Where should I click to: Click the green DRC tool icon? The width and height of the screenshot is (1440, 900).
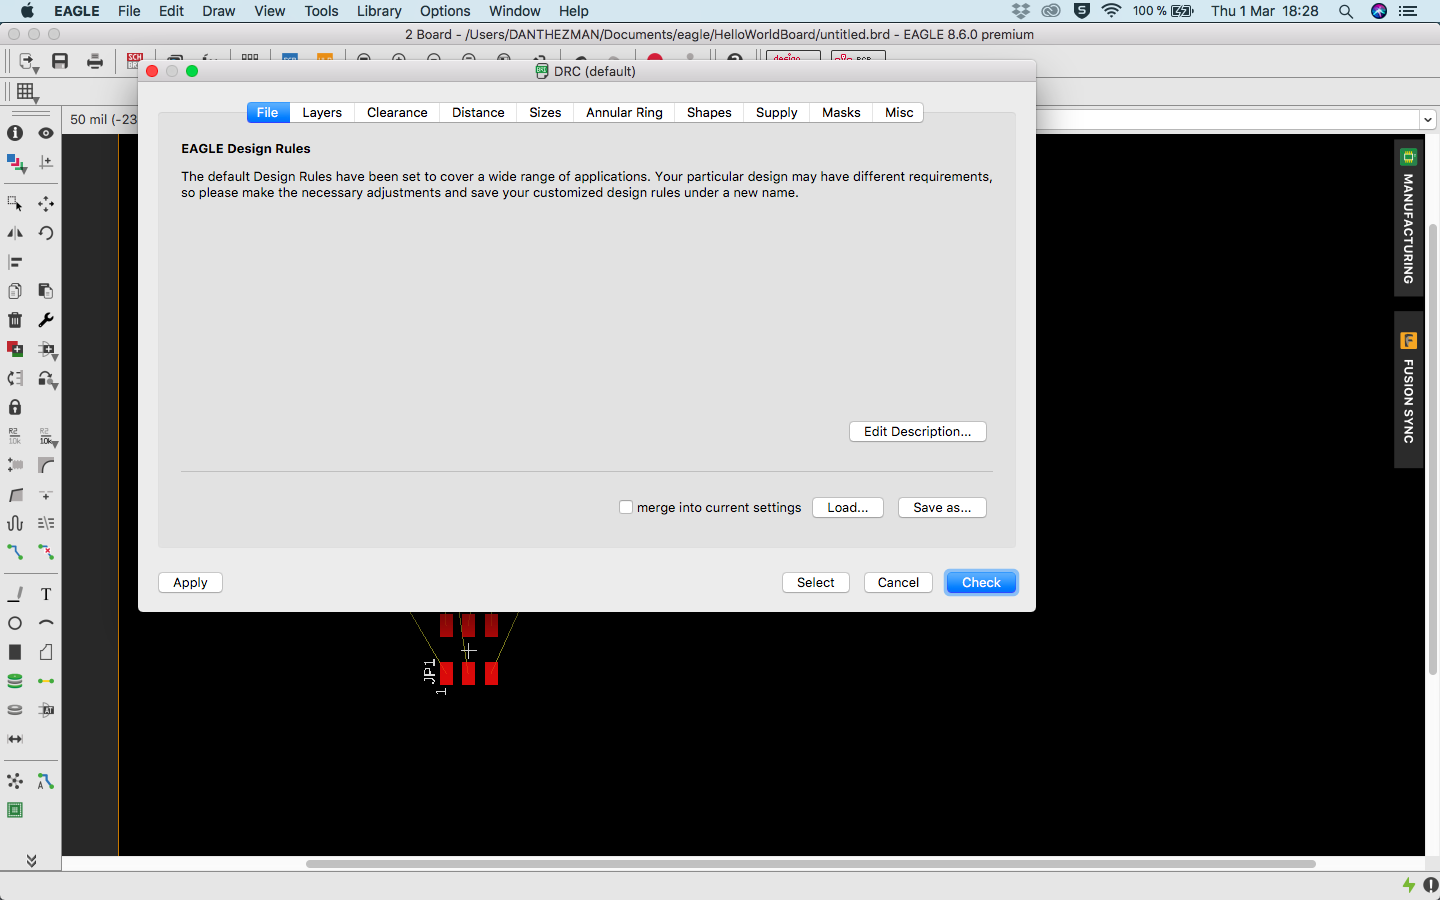(15, 810)
